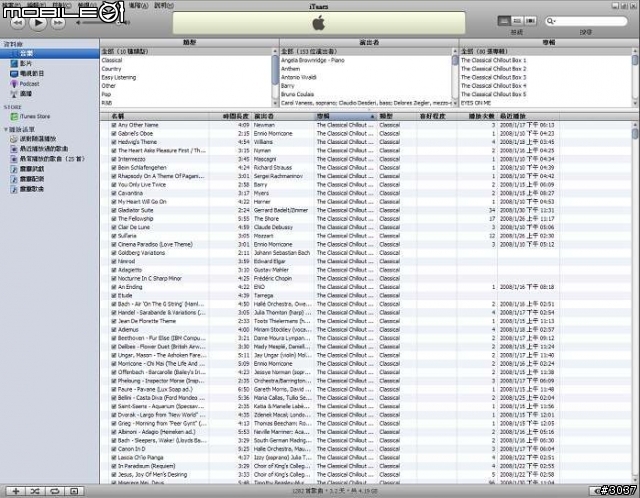Click the artist list scroll-up arrow
This screenshot has width=640, height=498.
coord(455,51)
